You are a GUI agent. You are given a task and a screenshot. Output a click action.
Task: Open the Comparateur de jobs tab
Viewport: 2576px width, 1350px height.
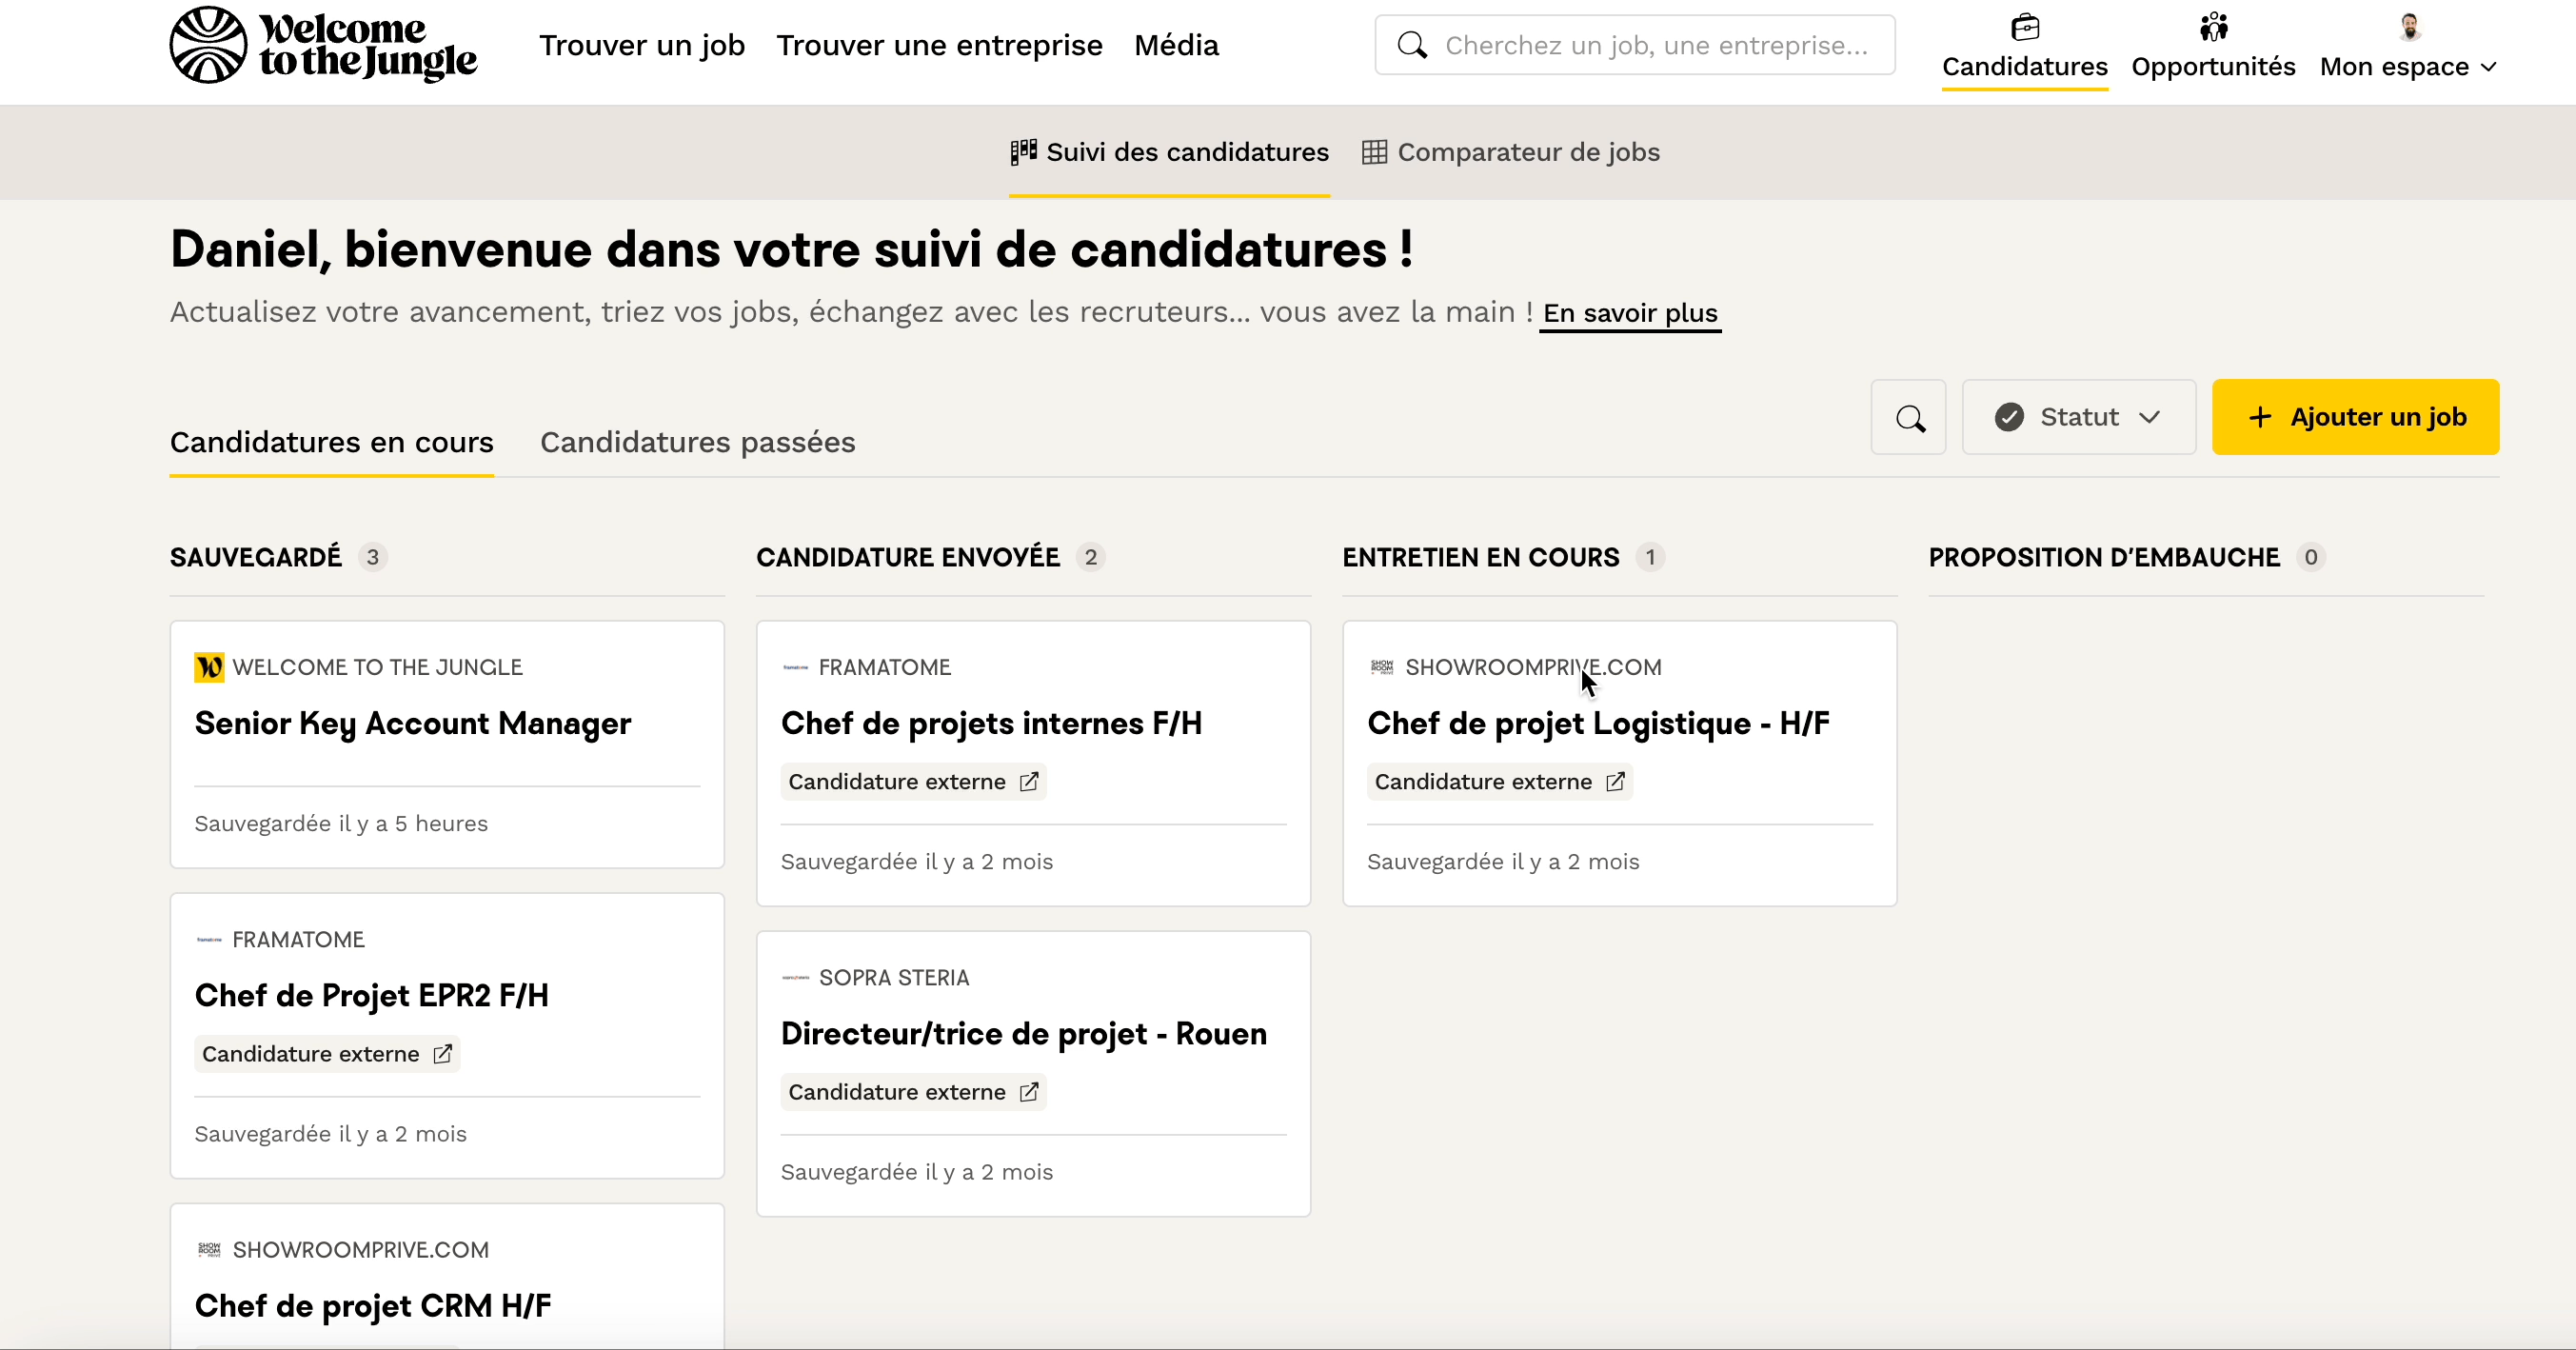pyautogui.click(x=1510, y=152)
